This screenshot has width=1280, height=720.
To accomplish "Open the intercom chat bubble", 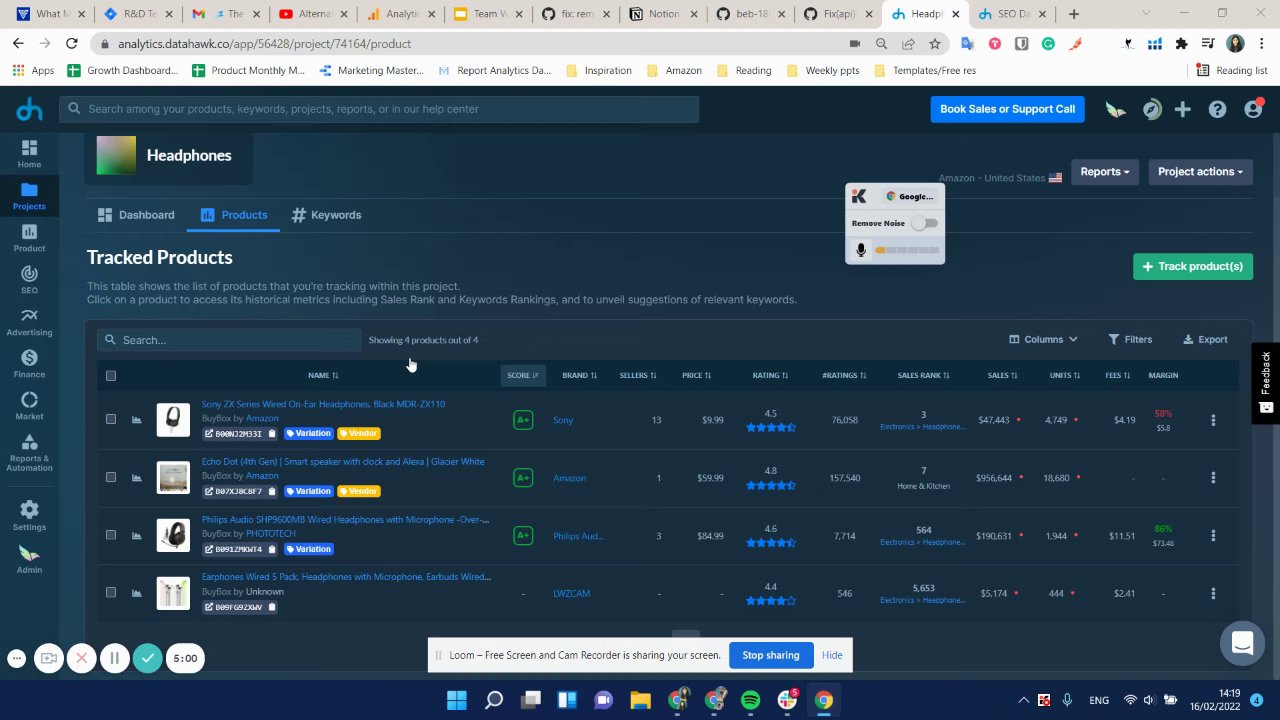I will pyautogui.click(x=1242, y=643).
